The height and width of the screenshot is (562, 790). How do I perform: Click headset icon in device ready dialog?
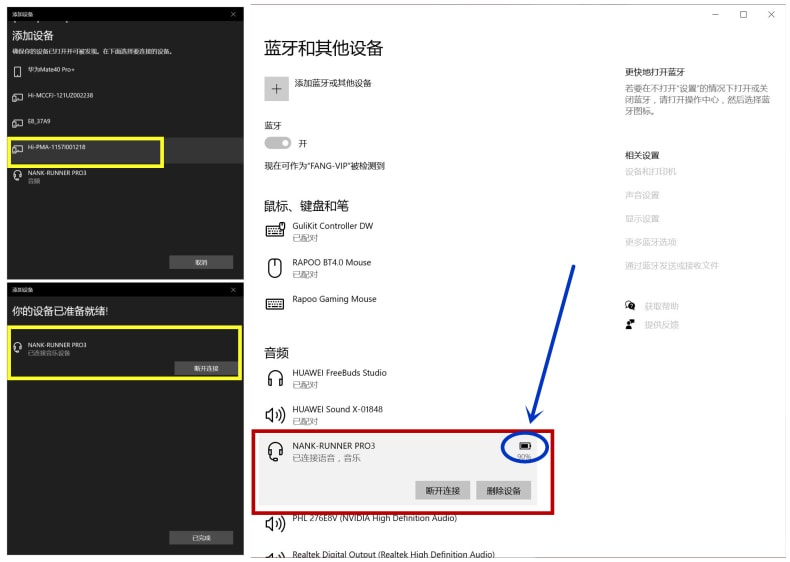(18, 347)
